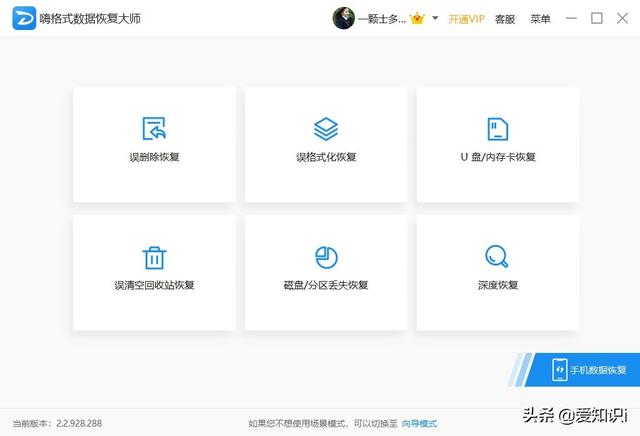Click the VIP crown icon beside username

coord(419,18)
